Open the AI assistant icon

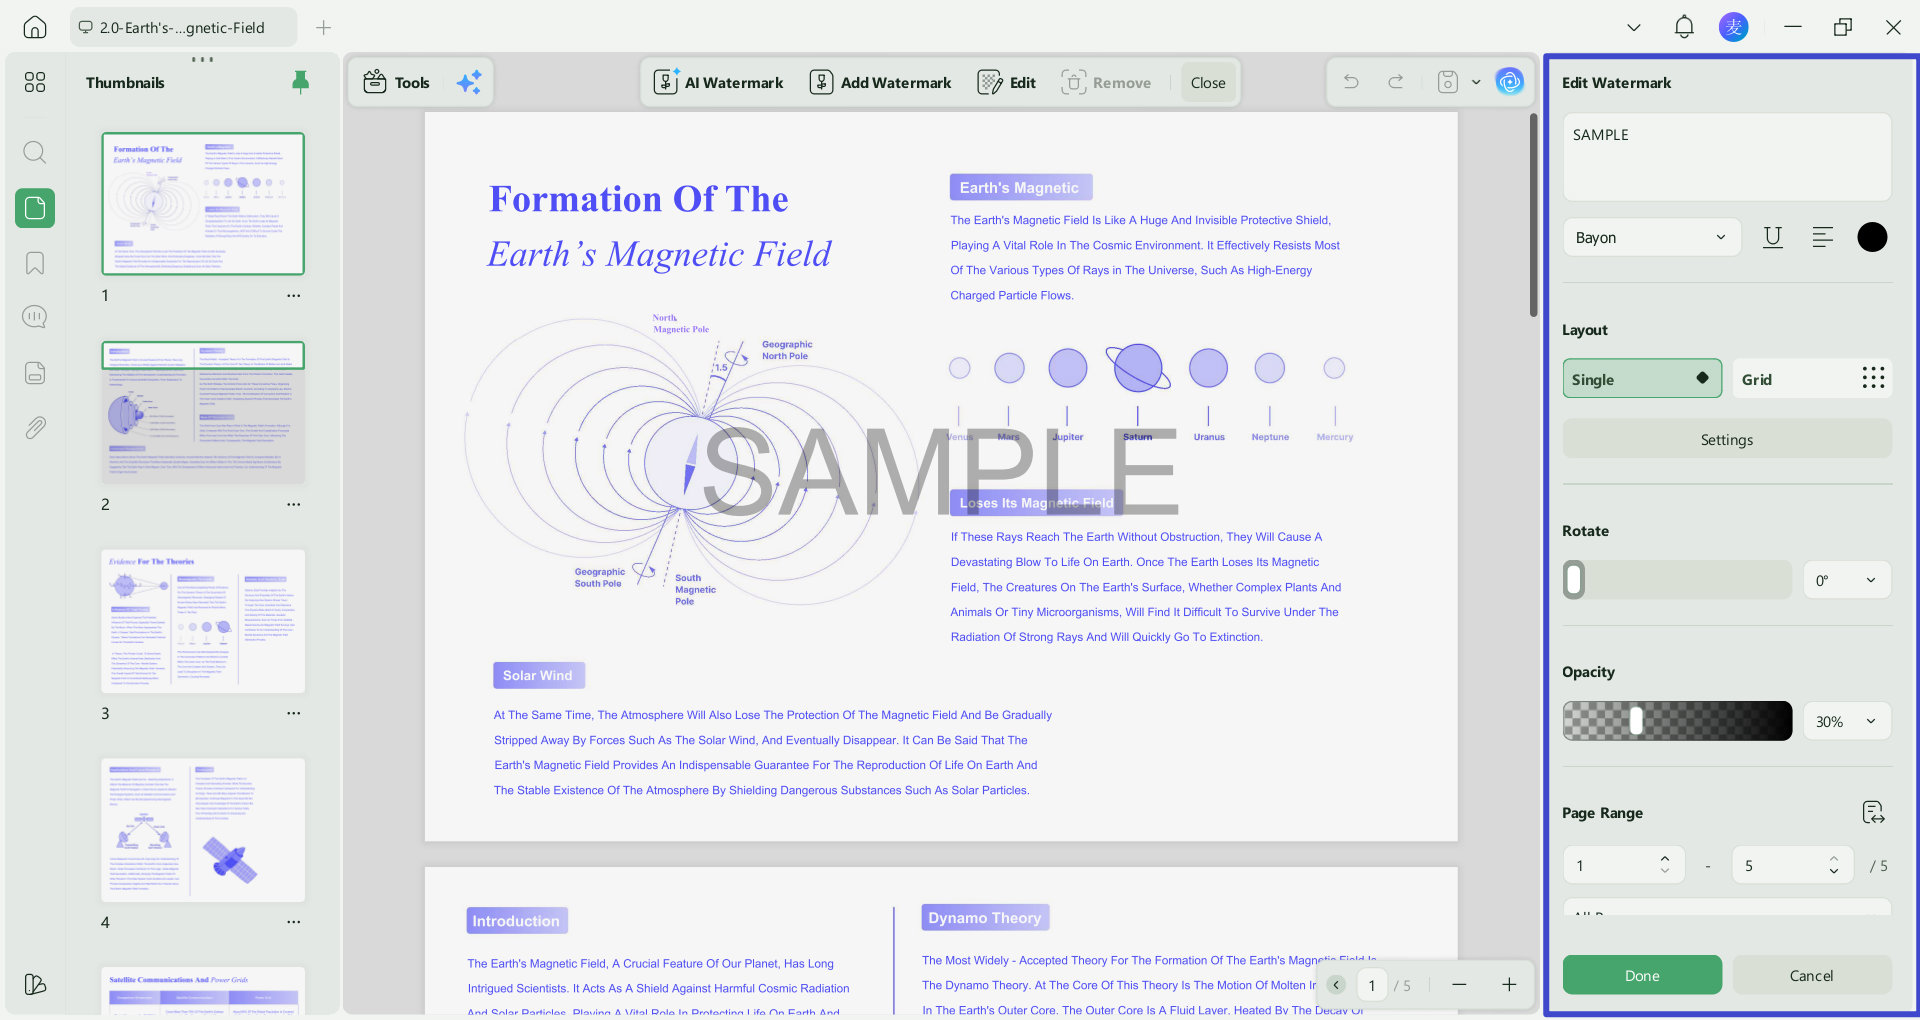click(x=1510, y=82)
